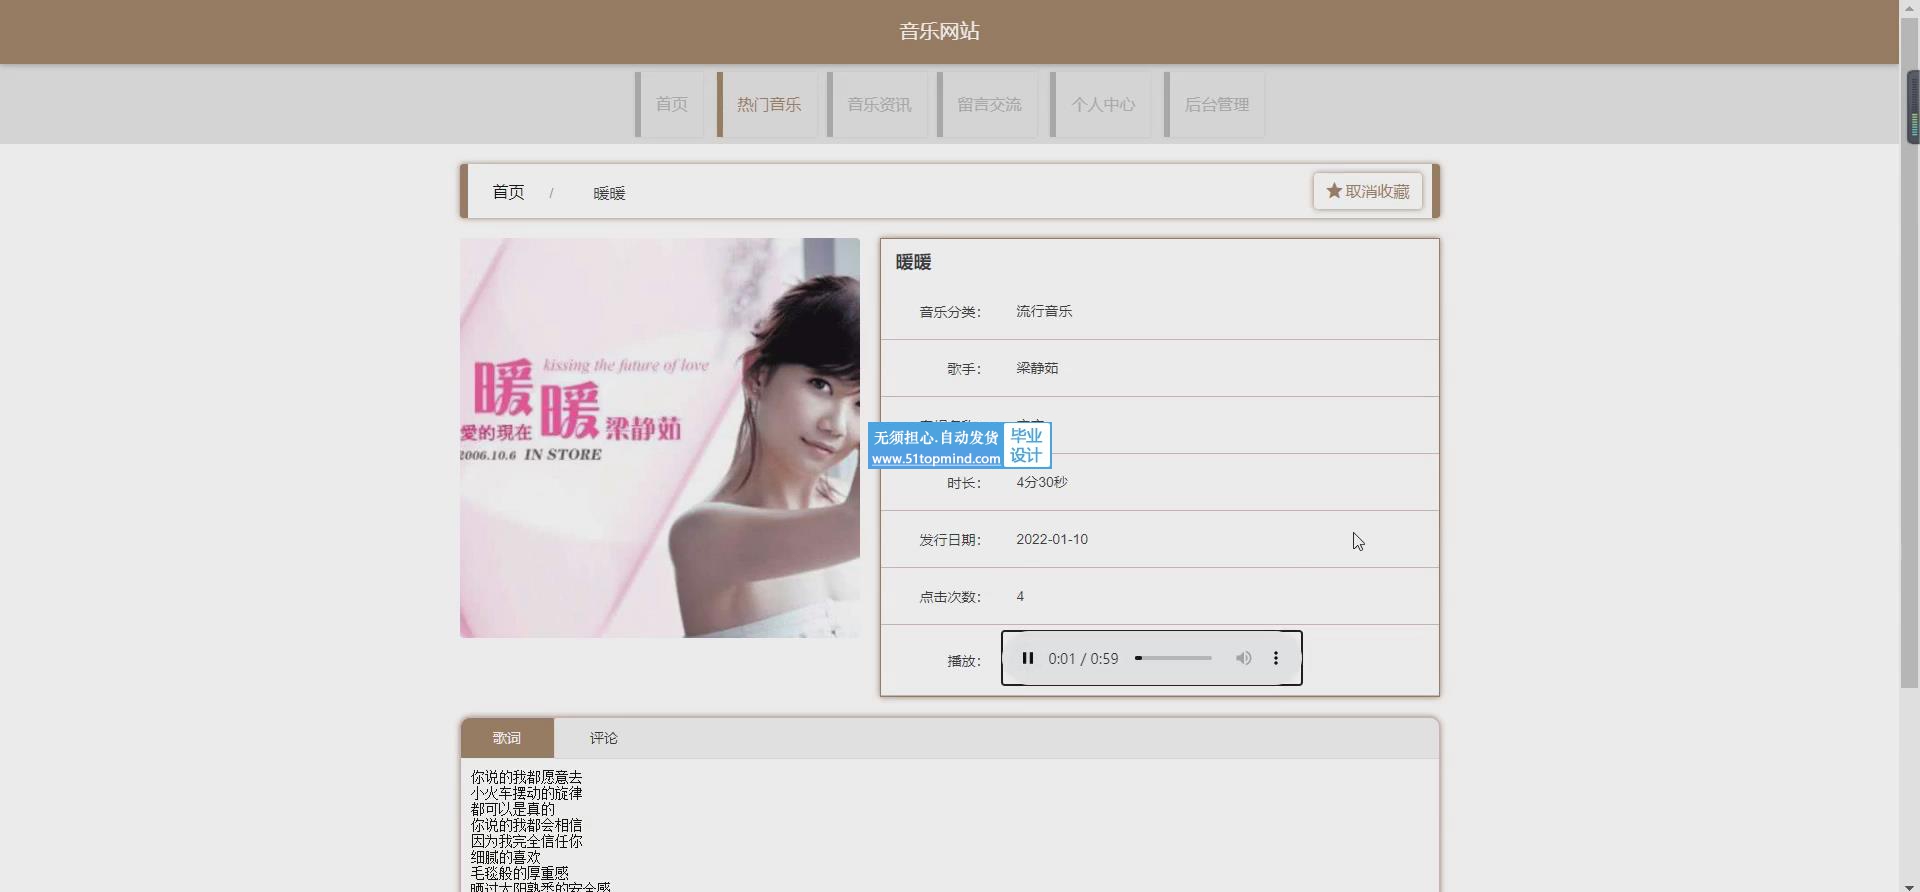The width and height of the screenshot is (1920, 892).
Task: Open the 个人中心 navigation item
Action: (1102, 104)
